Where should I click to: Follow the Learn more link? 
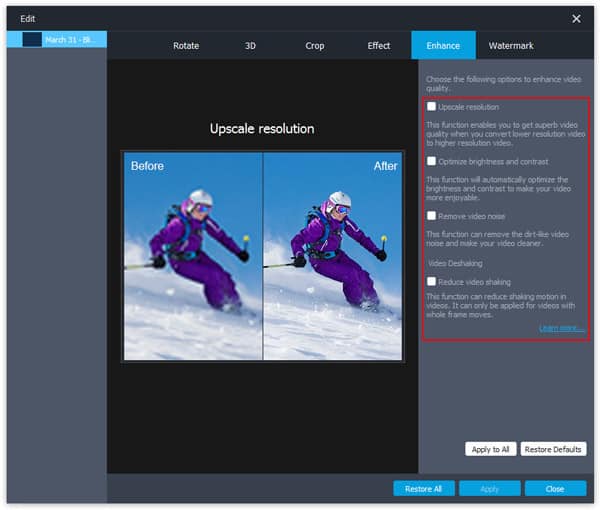pyautogui.click(x=561, y=328)
